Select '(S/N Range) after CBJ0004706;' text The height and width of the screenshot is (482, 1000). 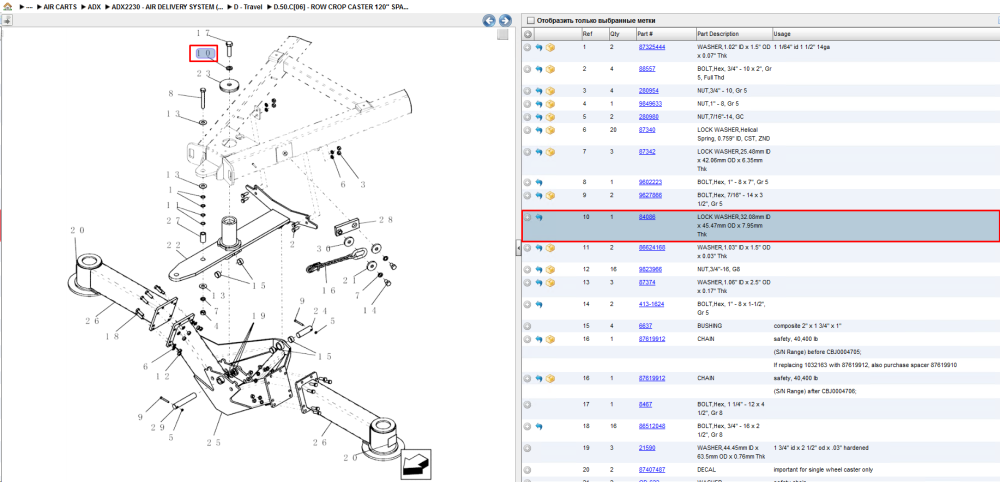[814, 391]
